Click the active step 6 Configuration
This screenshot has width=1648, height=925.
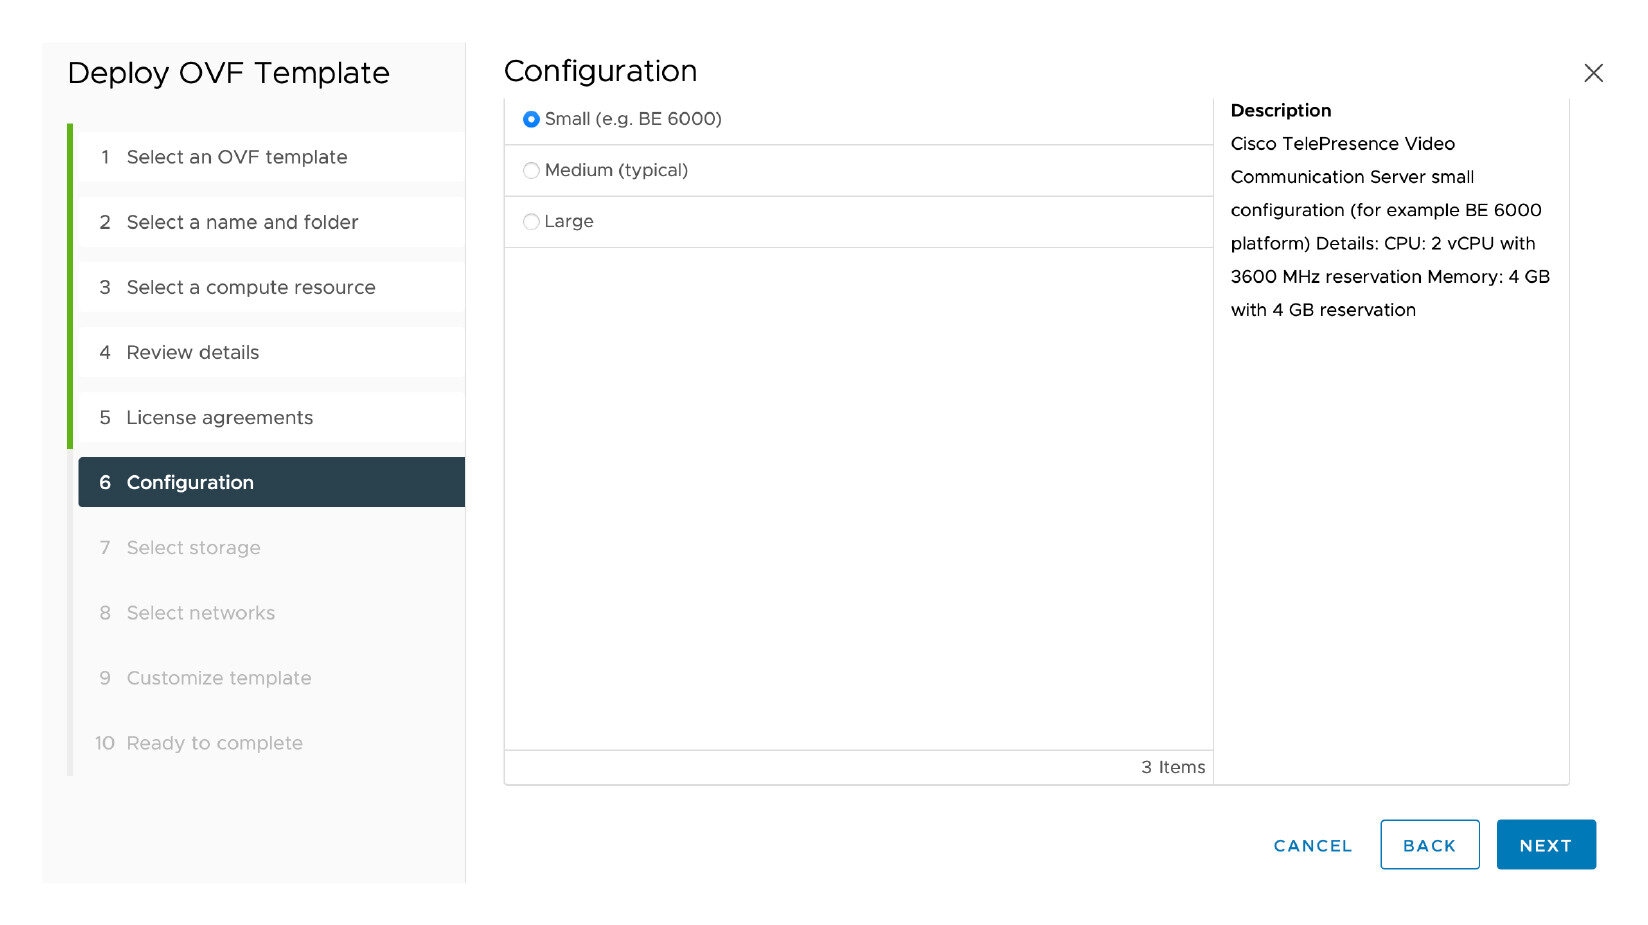(190, 482)
